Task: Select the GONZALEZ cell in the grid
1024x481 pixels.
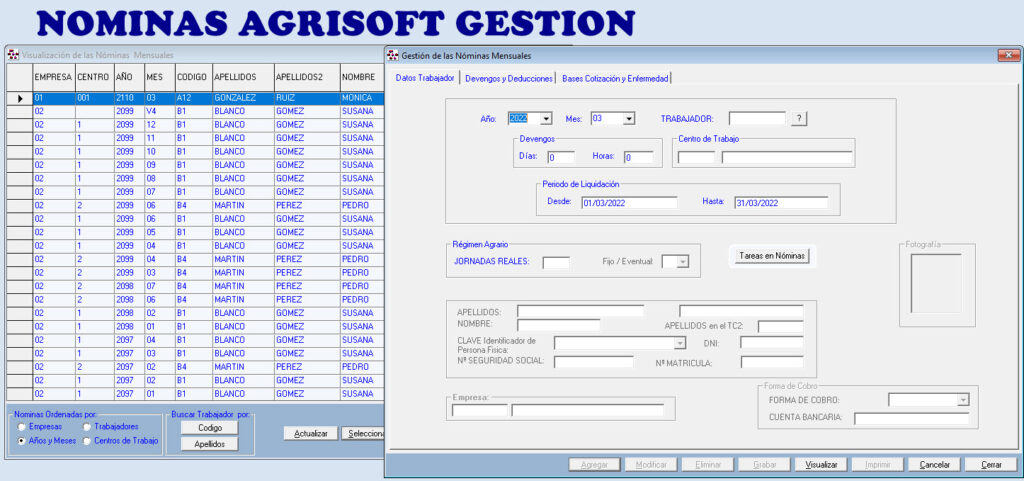Action: pos(242,99)
